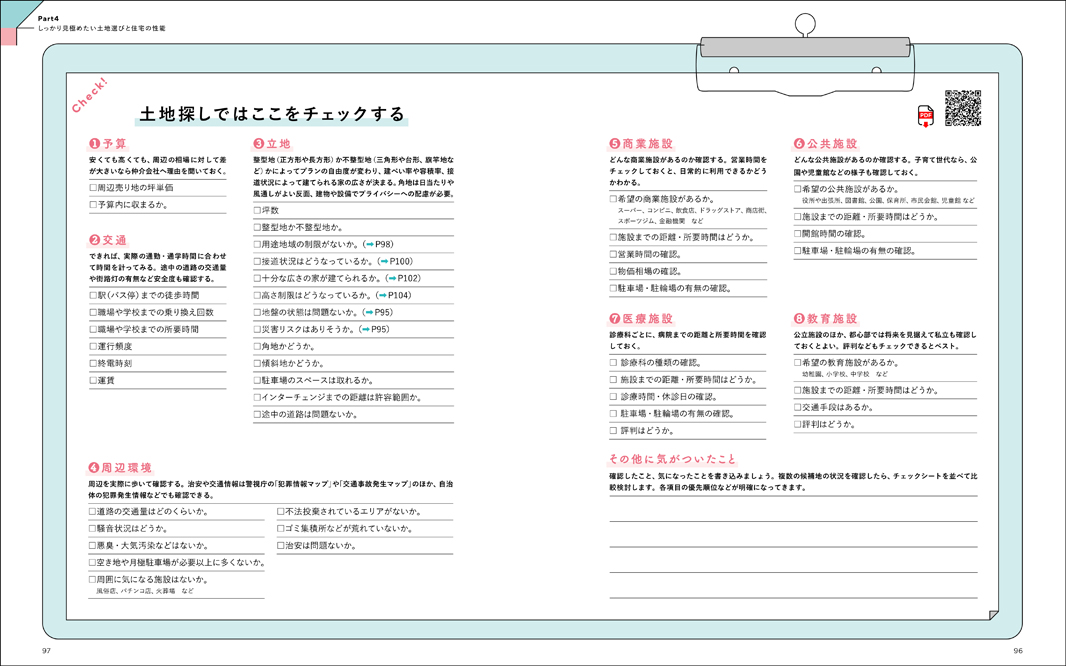The height and width of the screenshot is (666, 1066).
Task: Click the QR code image
Action: pos(963,108)
